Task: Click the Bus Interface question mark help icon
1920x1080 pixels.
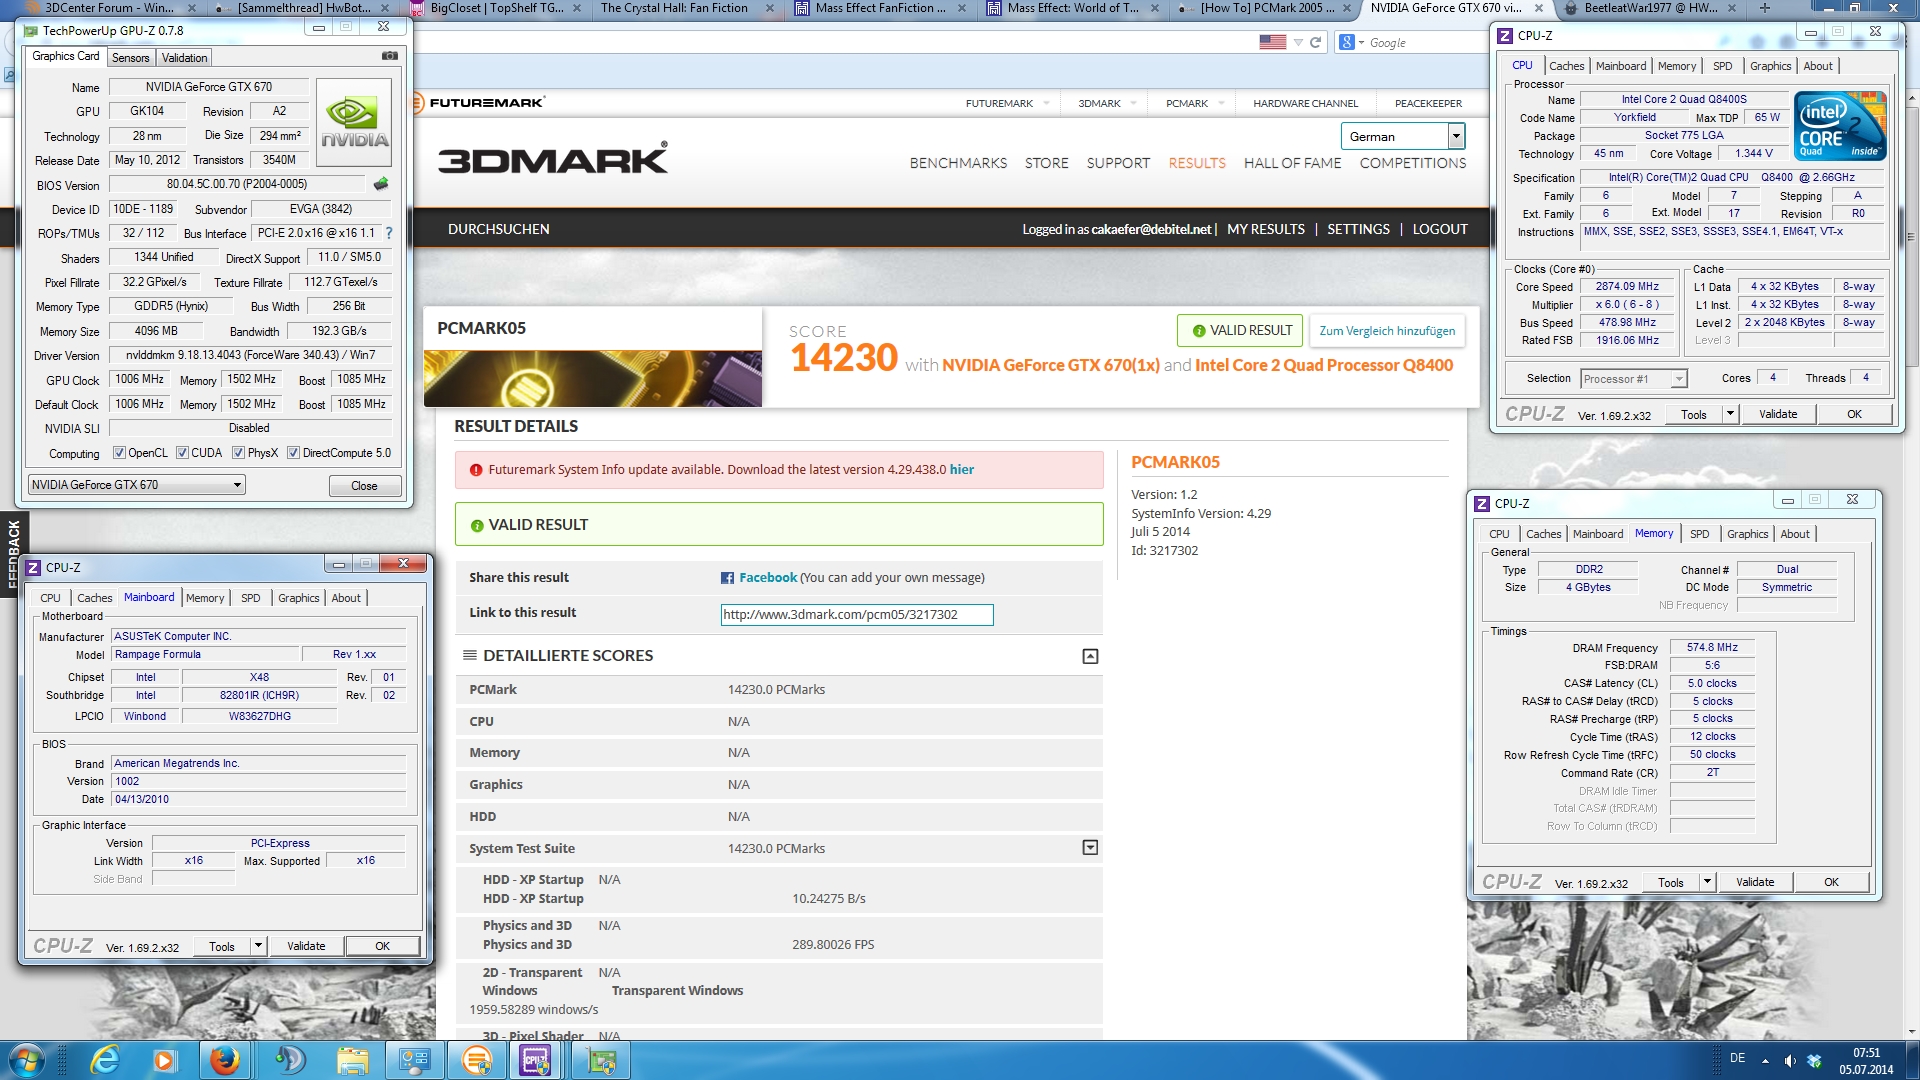Action: point(389,233)
